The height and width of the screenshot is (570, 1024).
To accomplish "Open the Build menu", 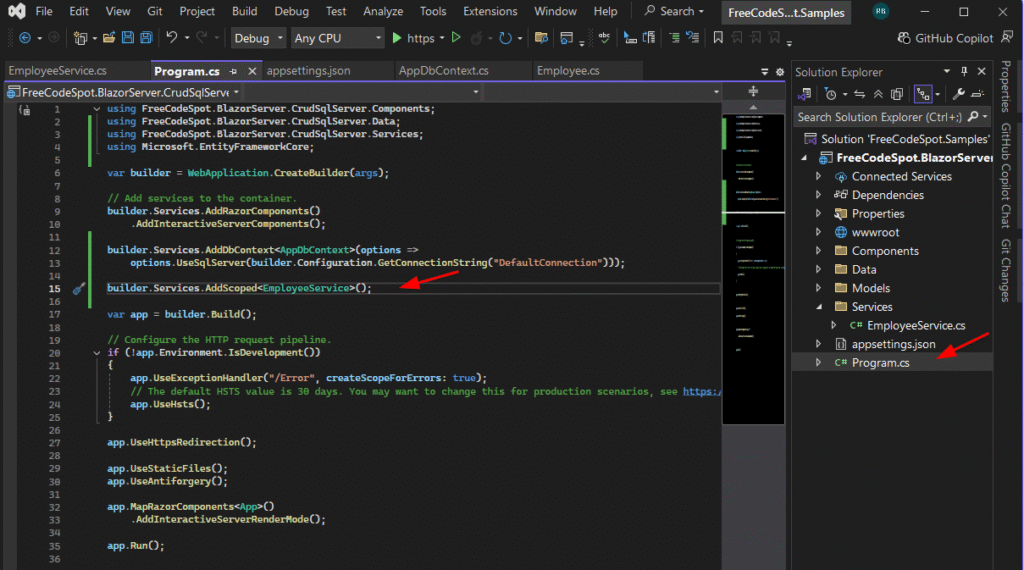I will 244,11.
